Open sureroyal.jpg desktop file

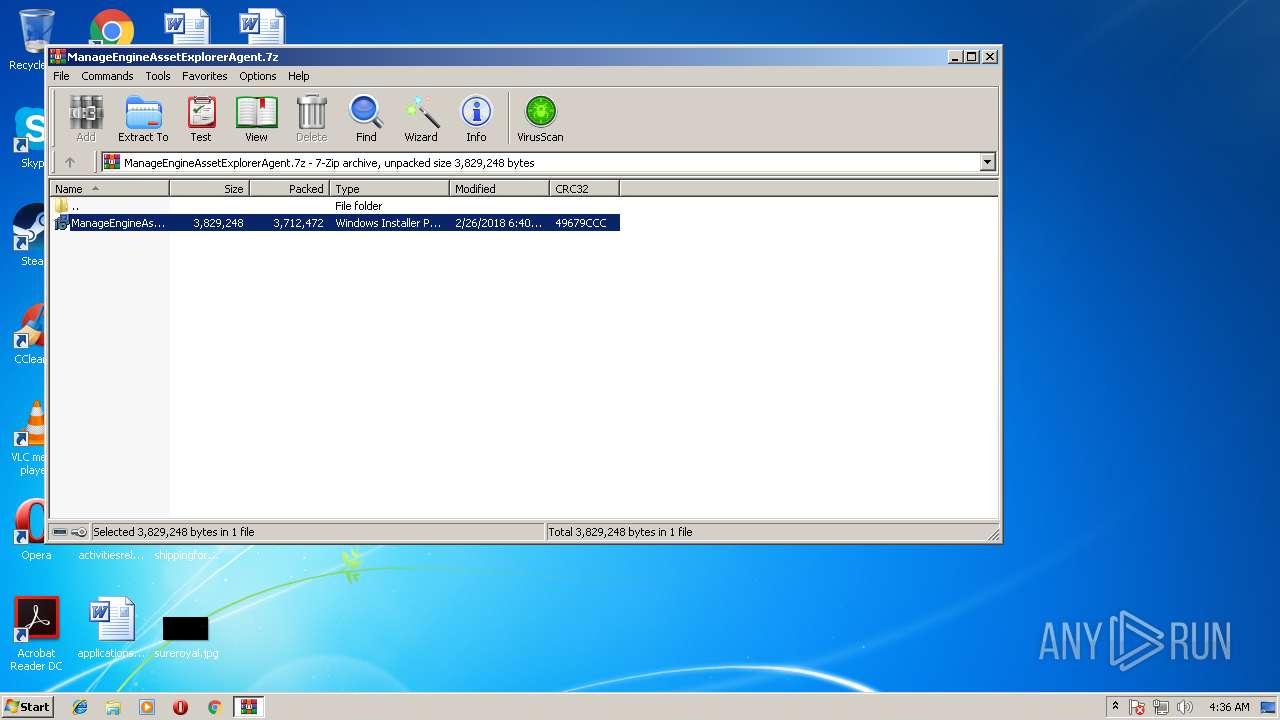(186, 637)
